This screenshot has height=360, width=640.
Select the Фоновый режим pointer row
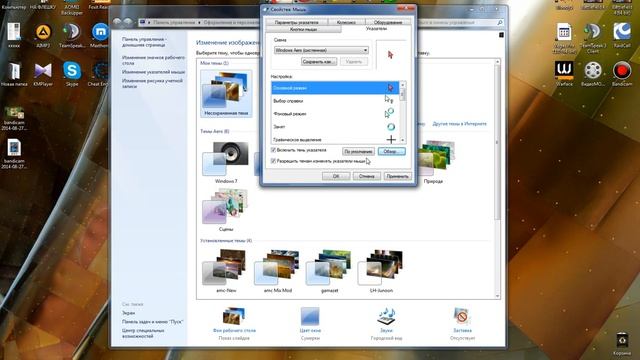(x=335, y=114)
